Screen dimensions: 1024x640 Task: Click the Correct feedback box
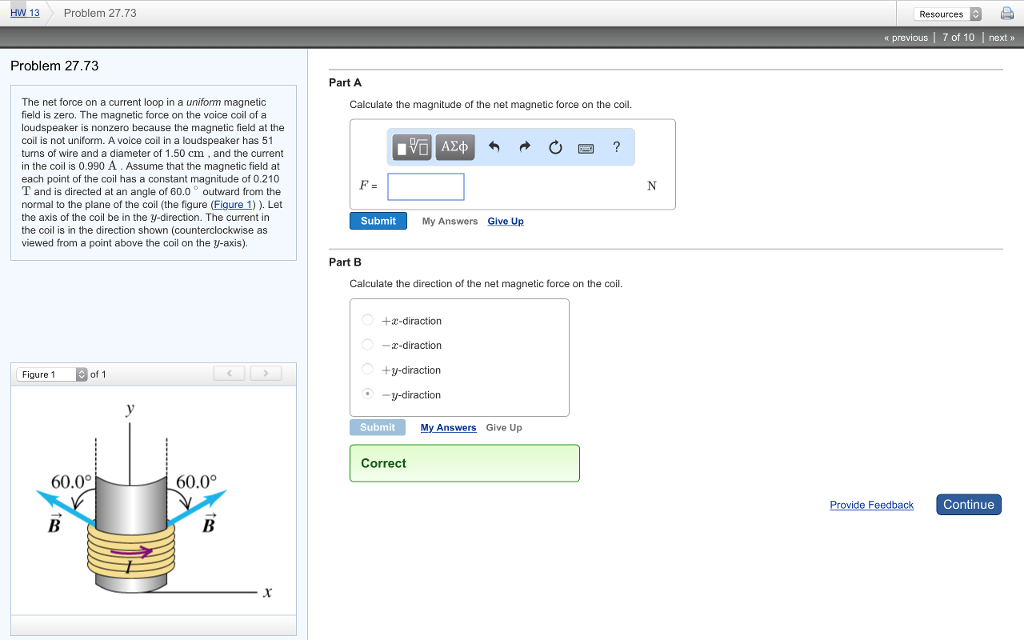pyautogui.click(x=464, y=463)
